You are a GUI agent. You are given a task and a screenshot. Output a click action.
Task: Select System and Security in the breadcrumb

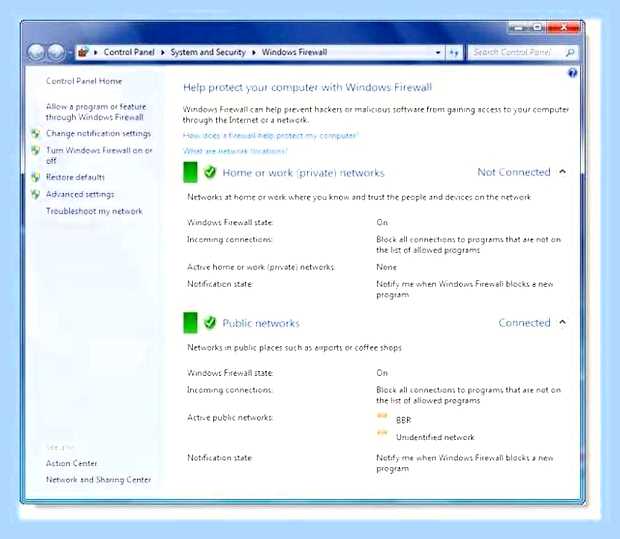click(x=208, y=52)
